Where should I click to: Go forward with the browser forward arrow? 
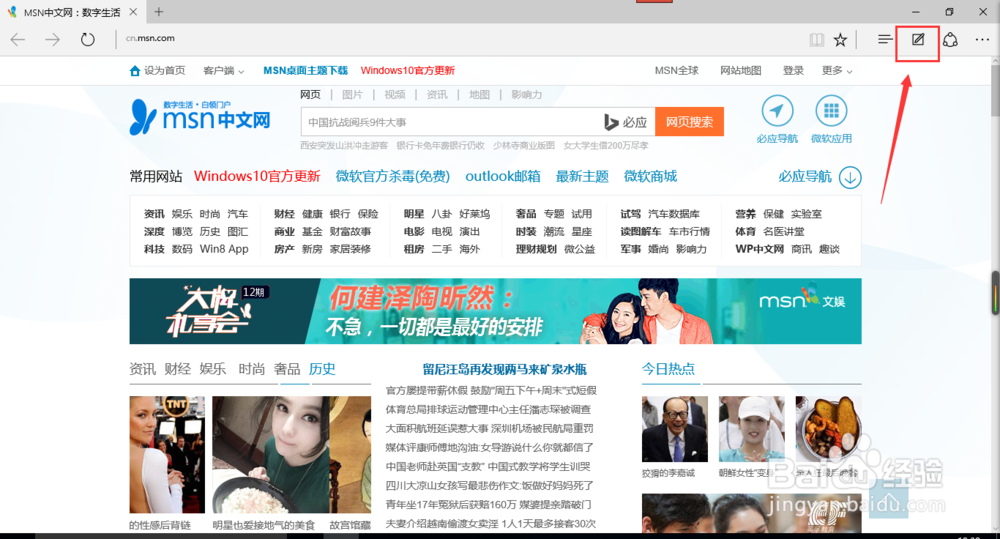click(52, 40)
